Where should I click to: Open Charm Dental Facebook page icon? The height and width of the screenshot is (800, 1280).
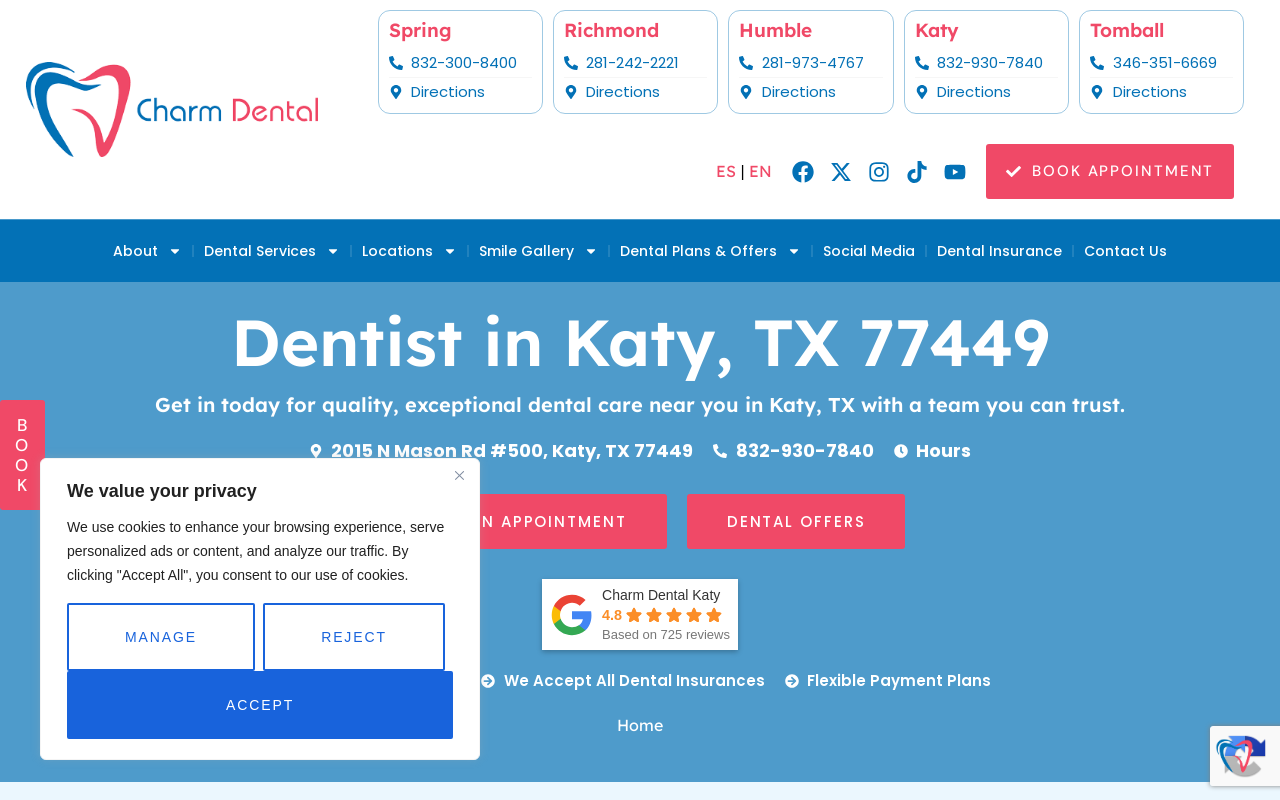pyautogui.click(x=803, y=172)
